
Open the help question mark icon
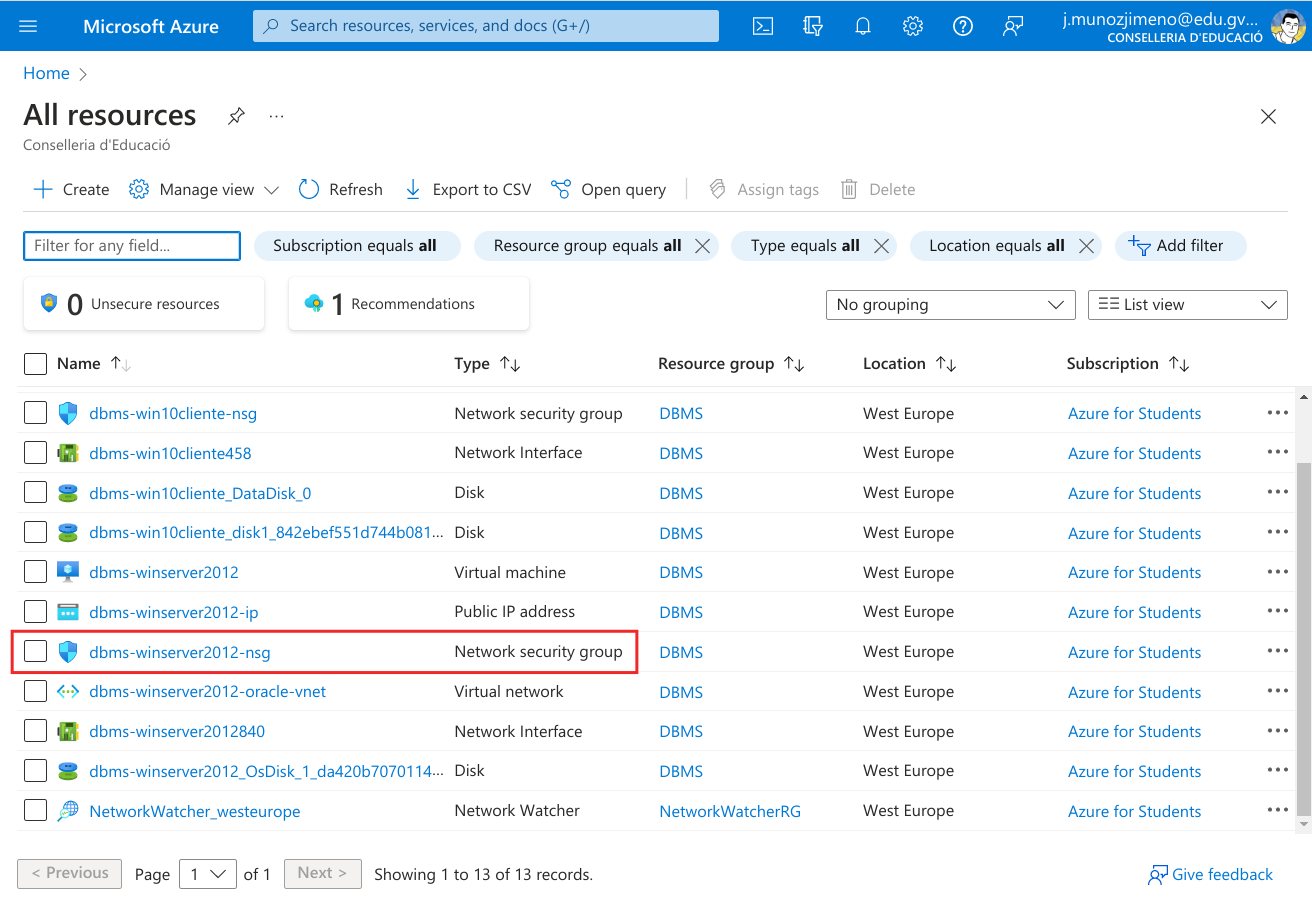point(963,26)
